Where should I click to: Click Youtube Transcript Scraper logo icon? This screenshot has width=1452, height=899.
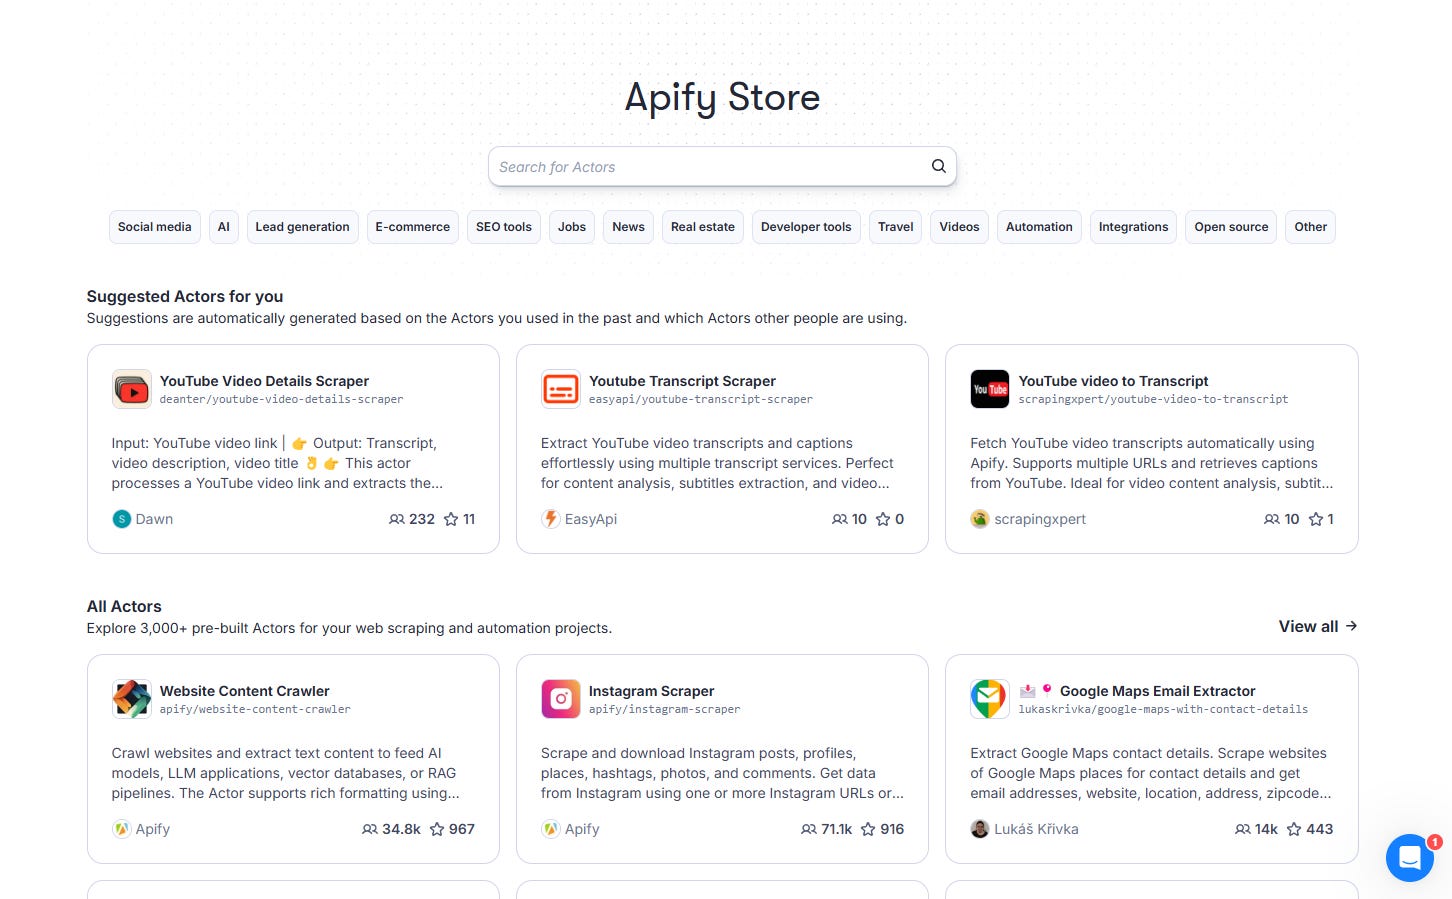click(561, 389)
